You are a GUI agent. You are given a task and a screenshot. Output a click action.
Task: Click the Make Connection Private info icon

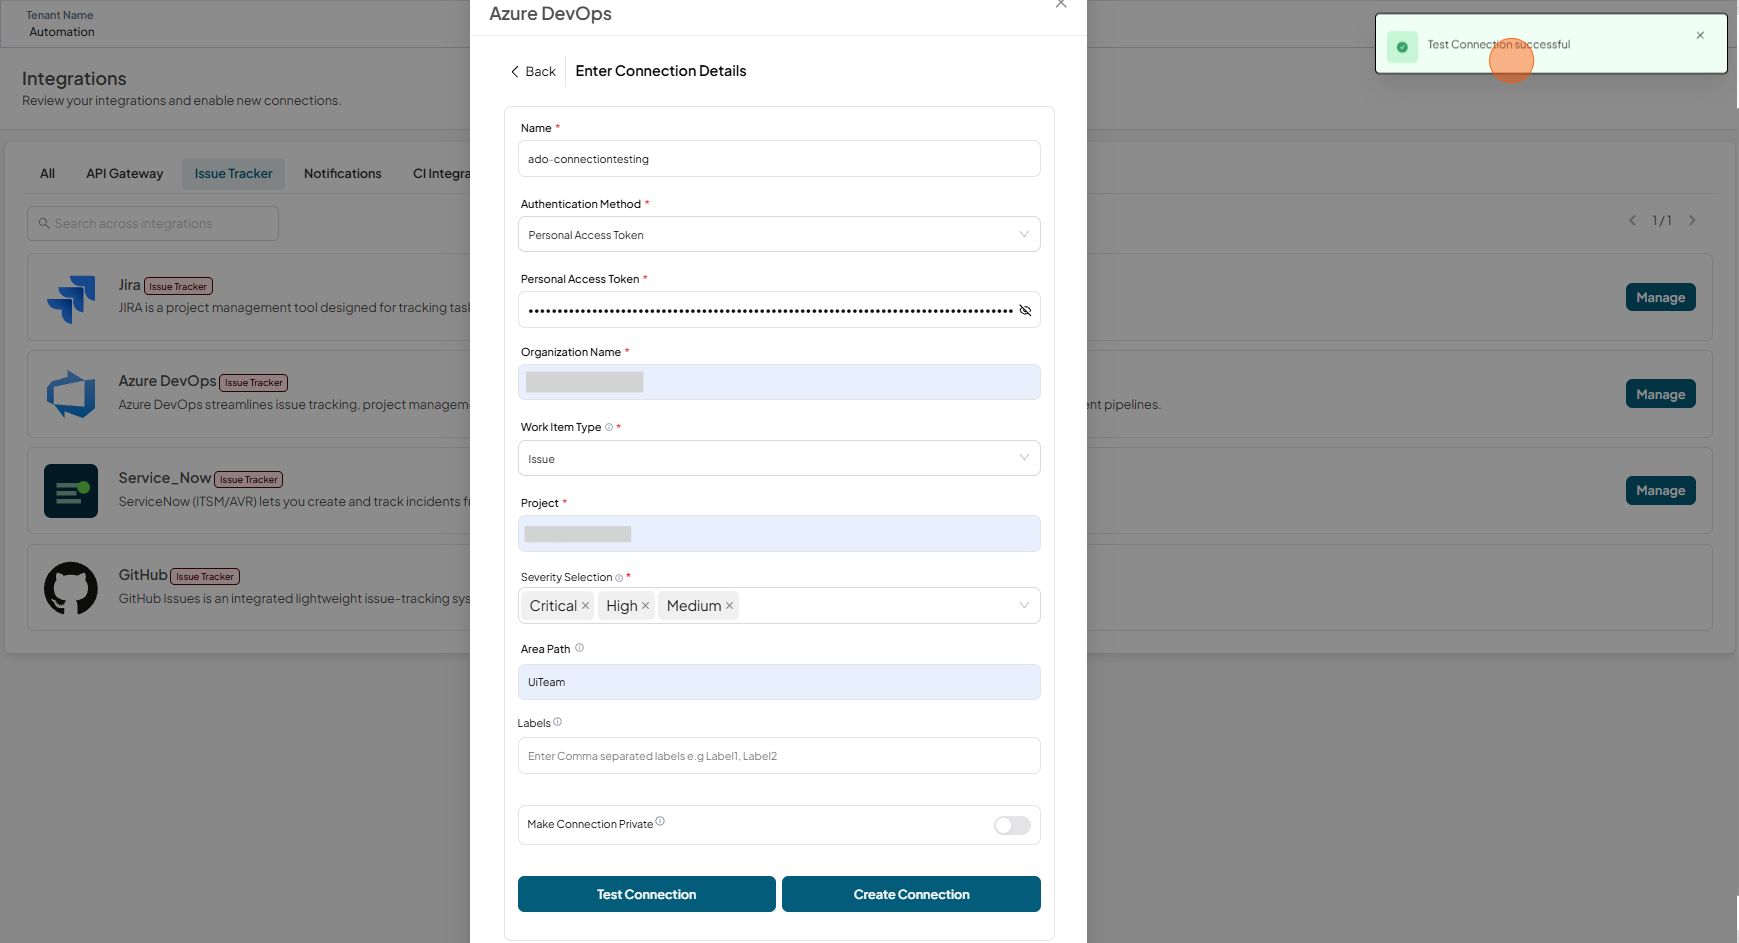(660, 822)
